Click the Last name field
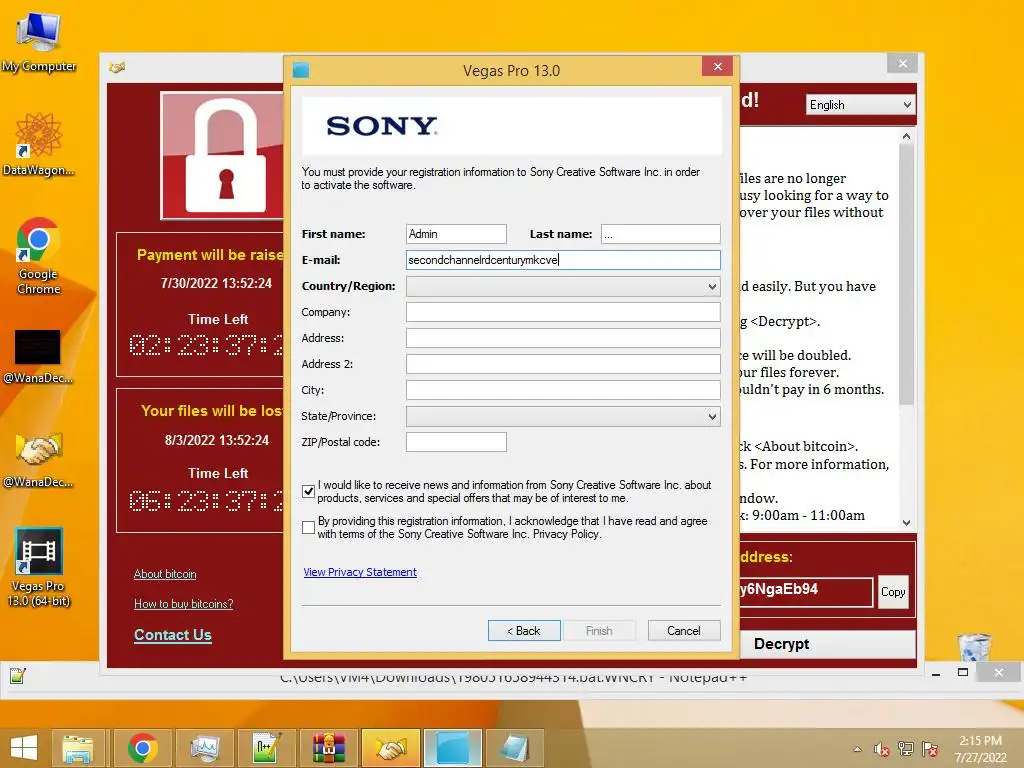 pyautogui.click(x=661, y=234)
